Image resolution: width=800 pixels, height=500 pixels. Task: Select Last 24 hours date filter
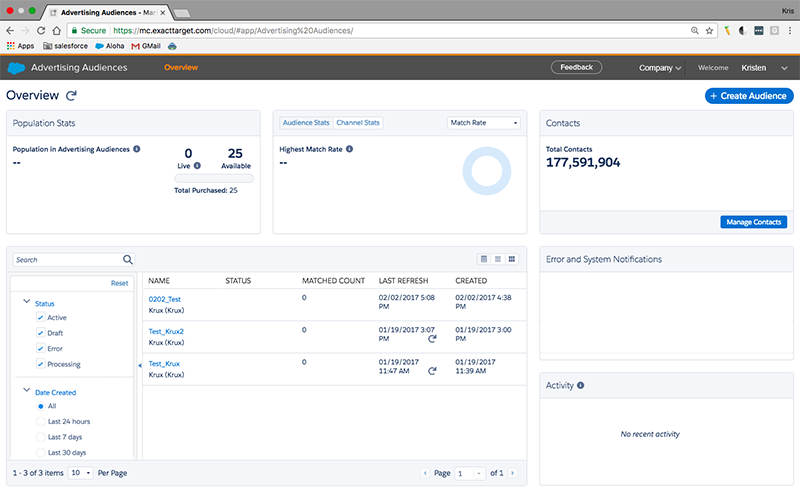point(40,421)
